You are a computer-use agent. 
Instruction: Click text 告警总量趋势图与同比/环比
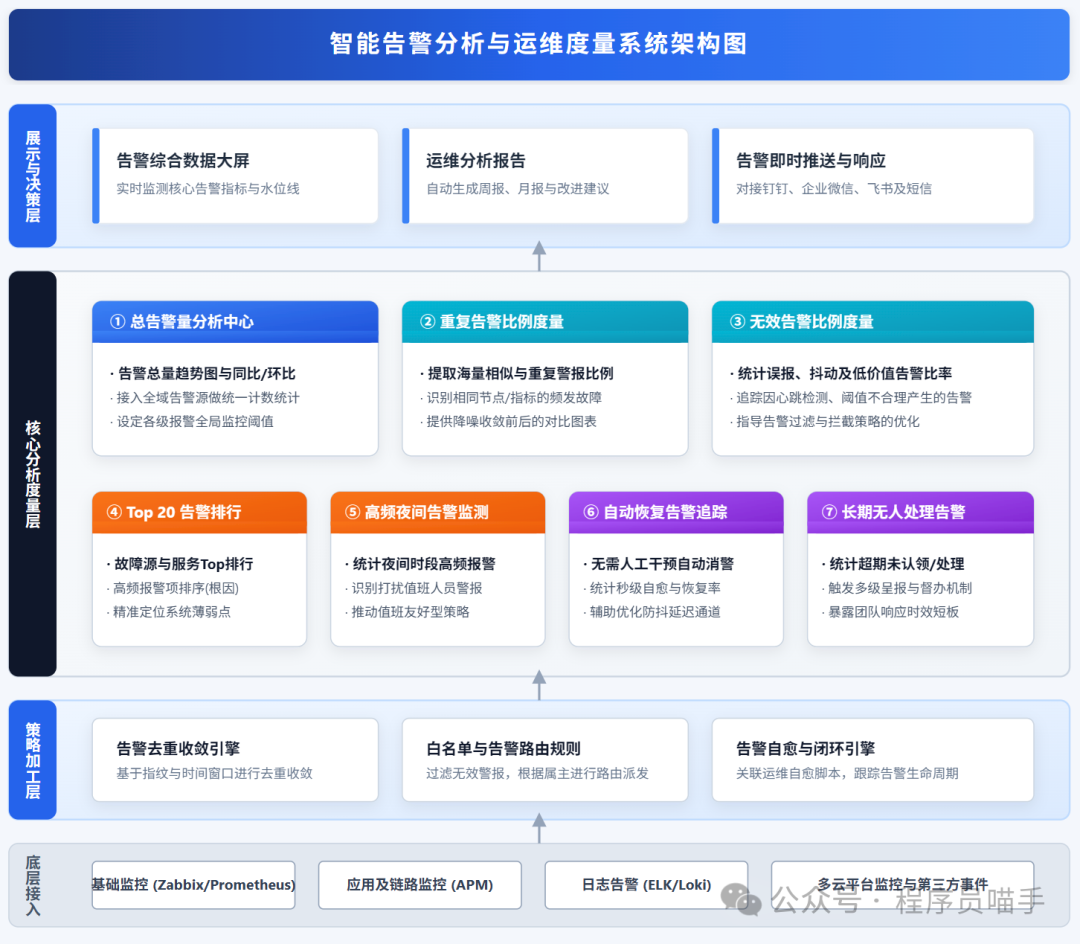(207, 373)
